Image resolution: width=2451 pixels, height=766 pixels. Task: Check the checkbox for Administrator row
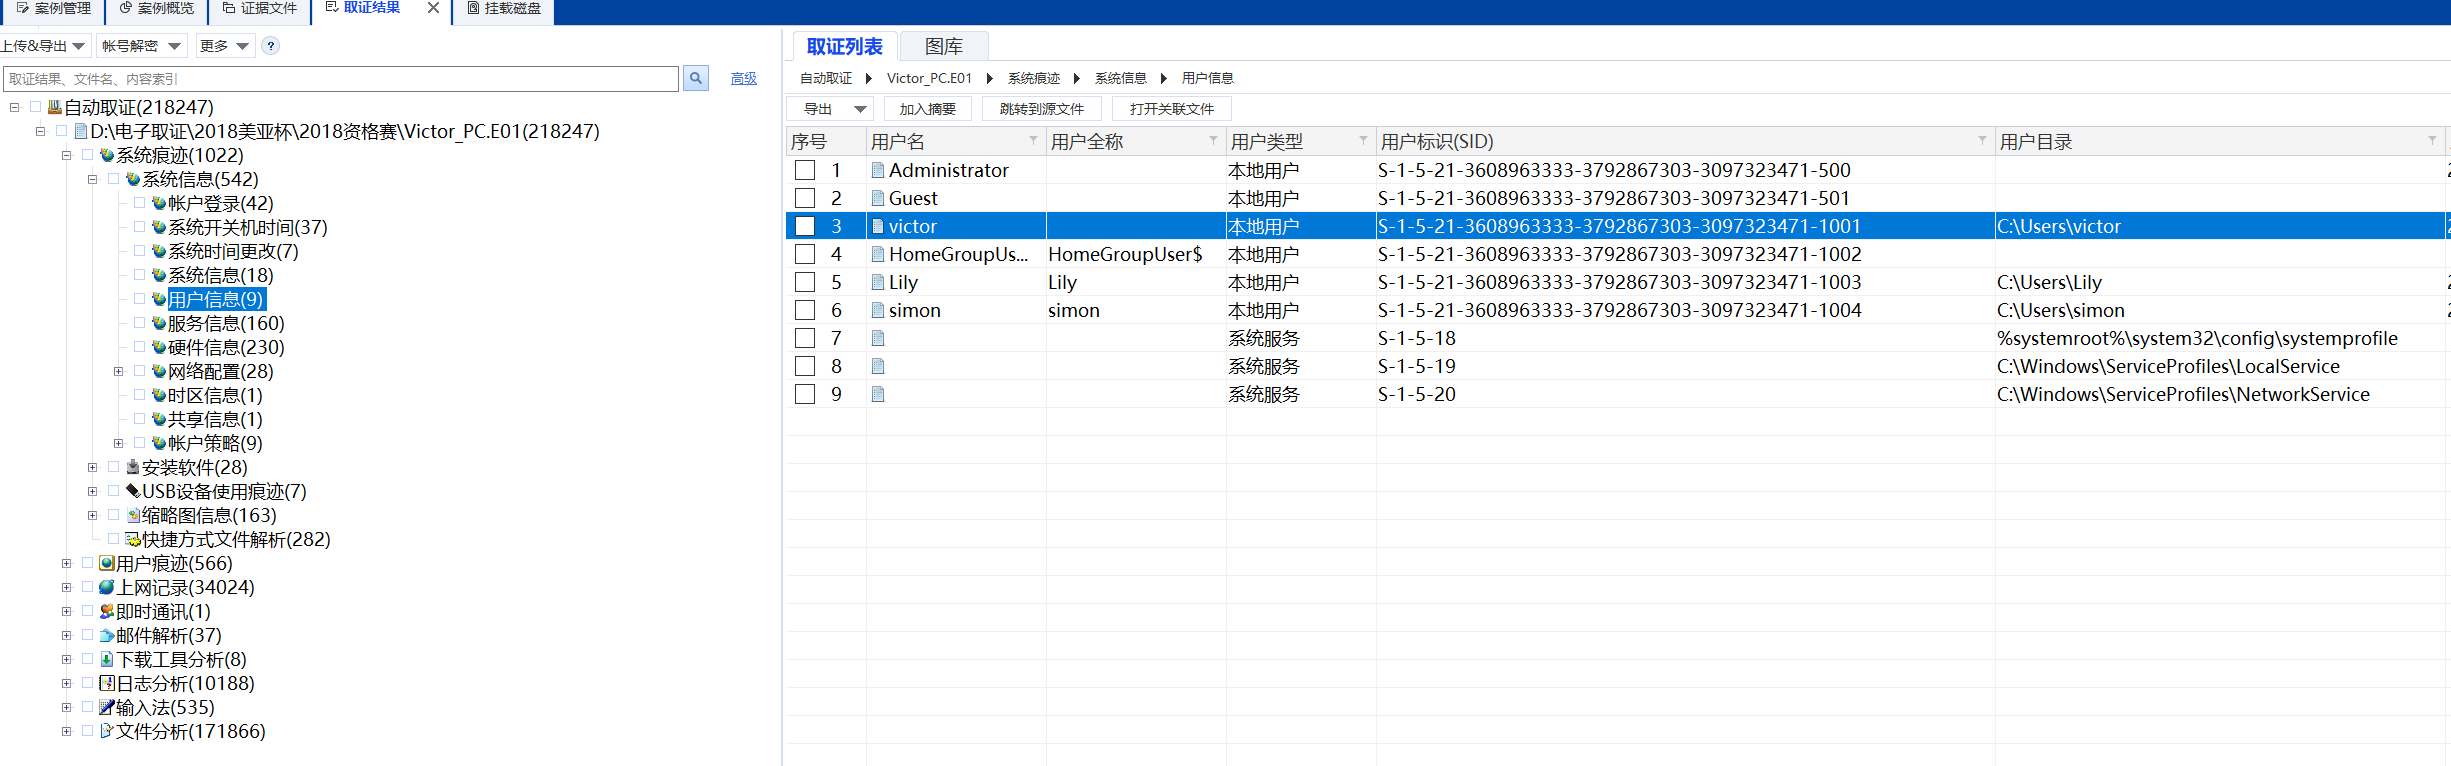click(805, 170)
